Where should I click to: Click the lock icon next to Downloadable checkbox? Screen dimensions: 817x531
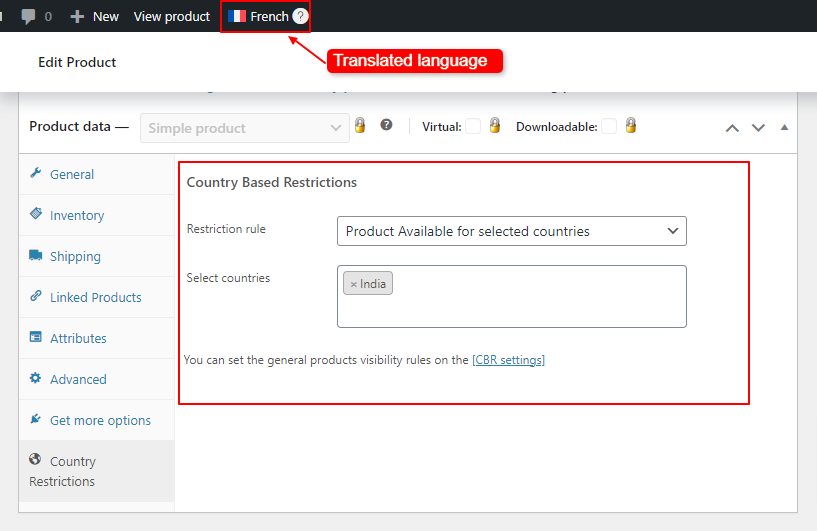point(630,126)
